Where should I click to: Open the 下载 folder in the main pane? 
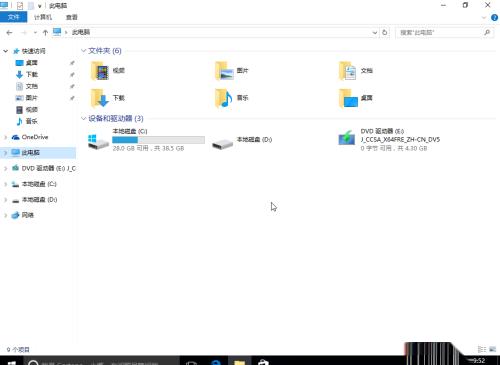(x=108, y=98)
